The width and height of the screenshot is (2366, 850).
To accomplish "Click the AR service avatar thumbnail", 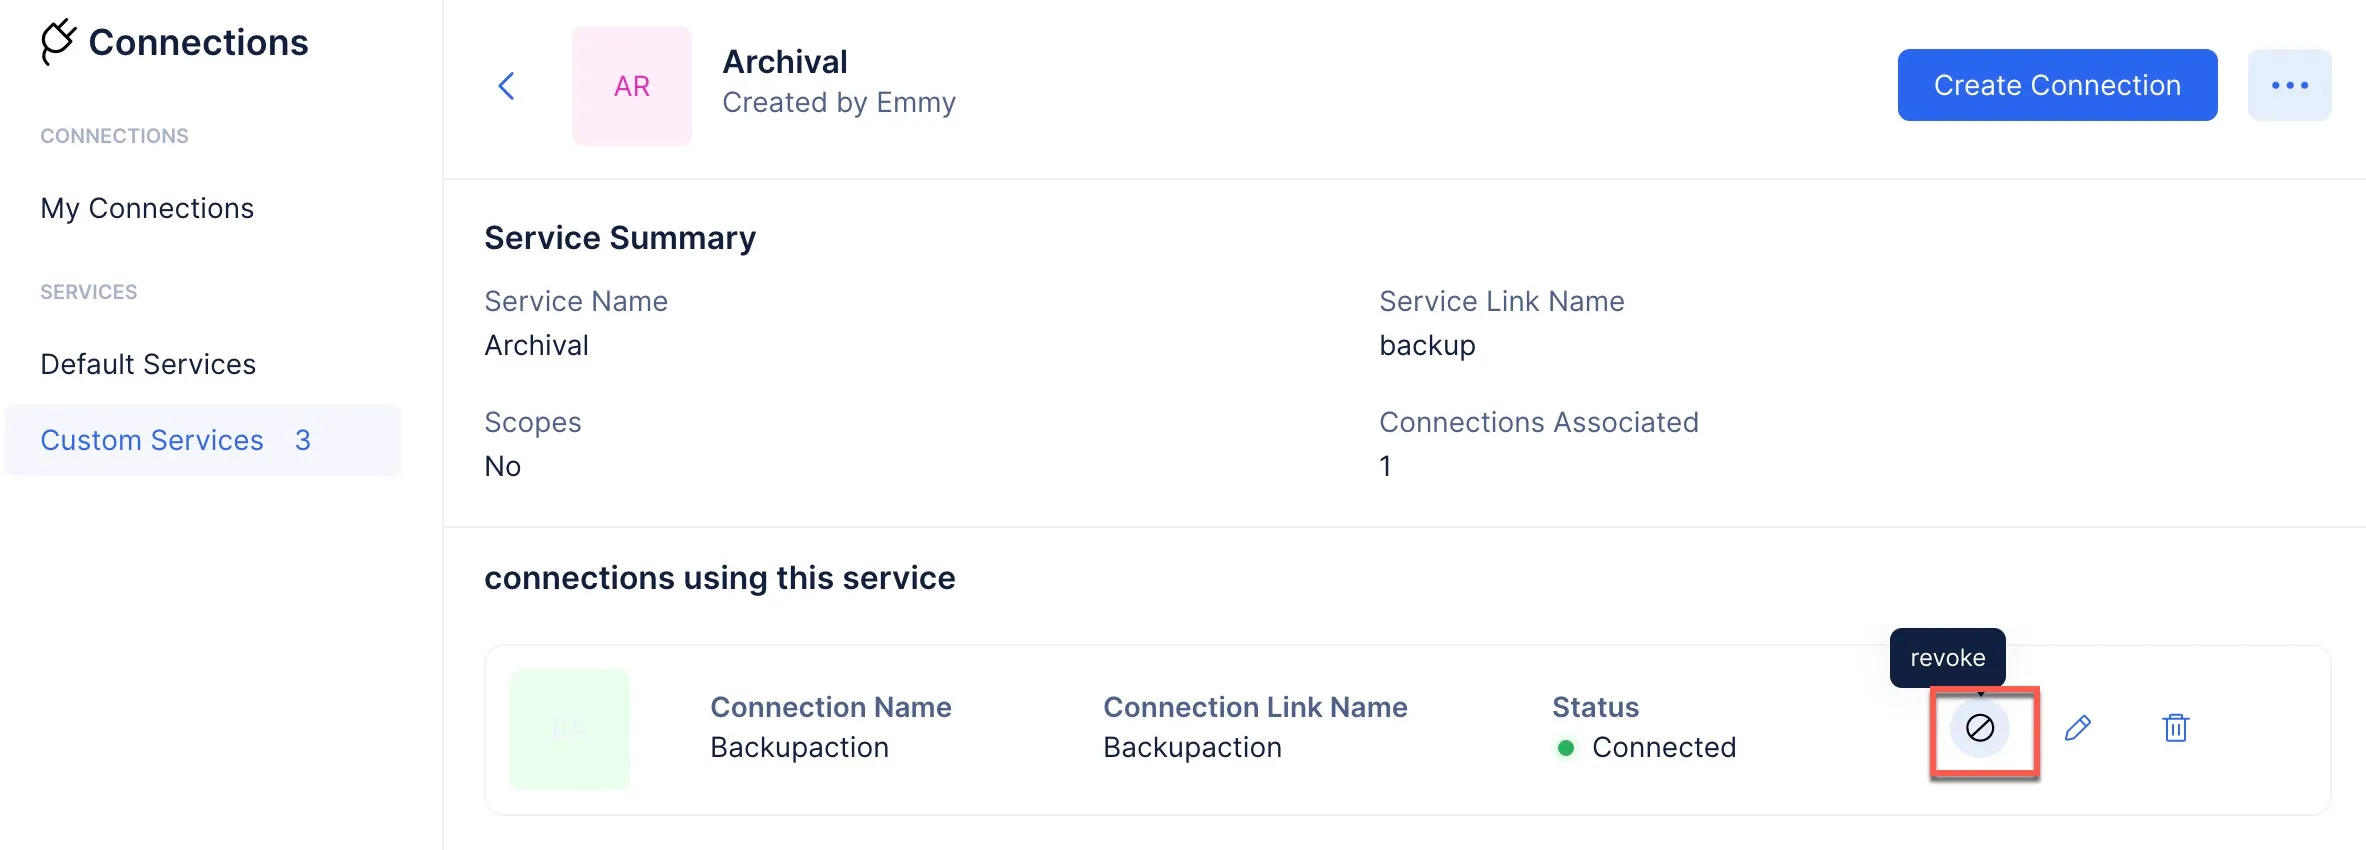I will tap(631, 86).
